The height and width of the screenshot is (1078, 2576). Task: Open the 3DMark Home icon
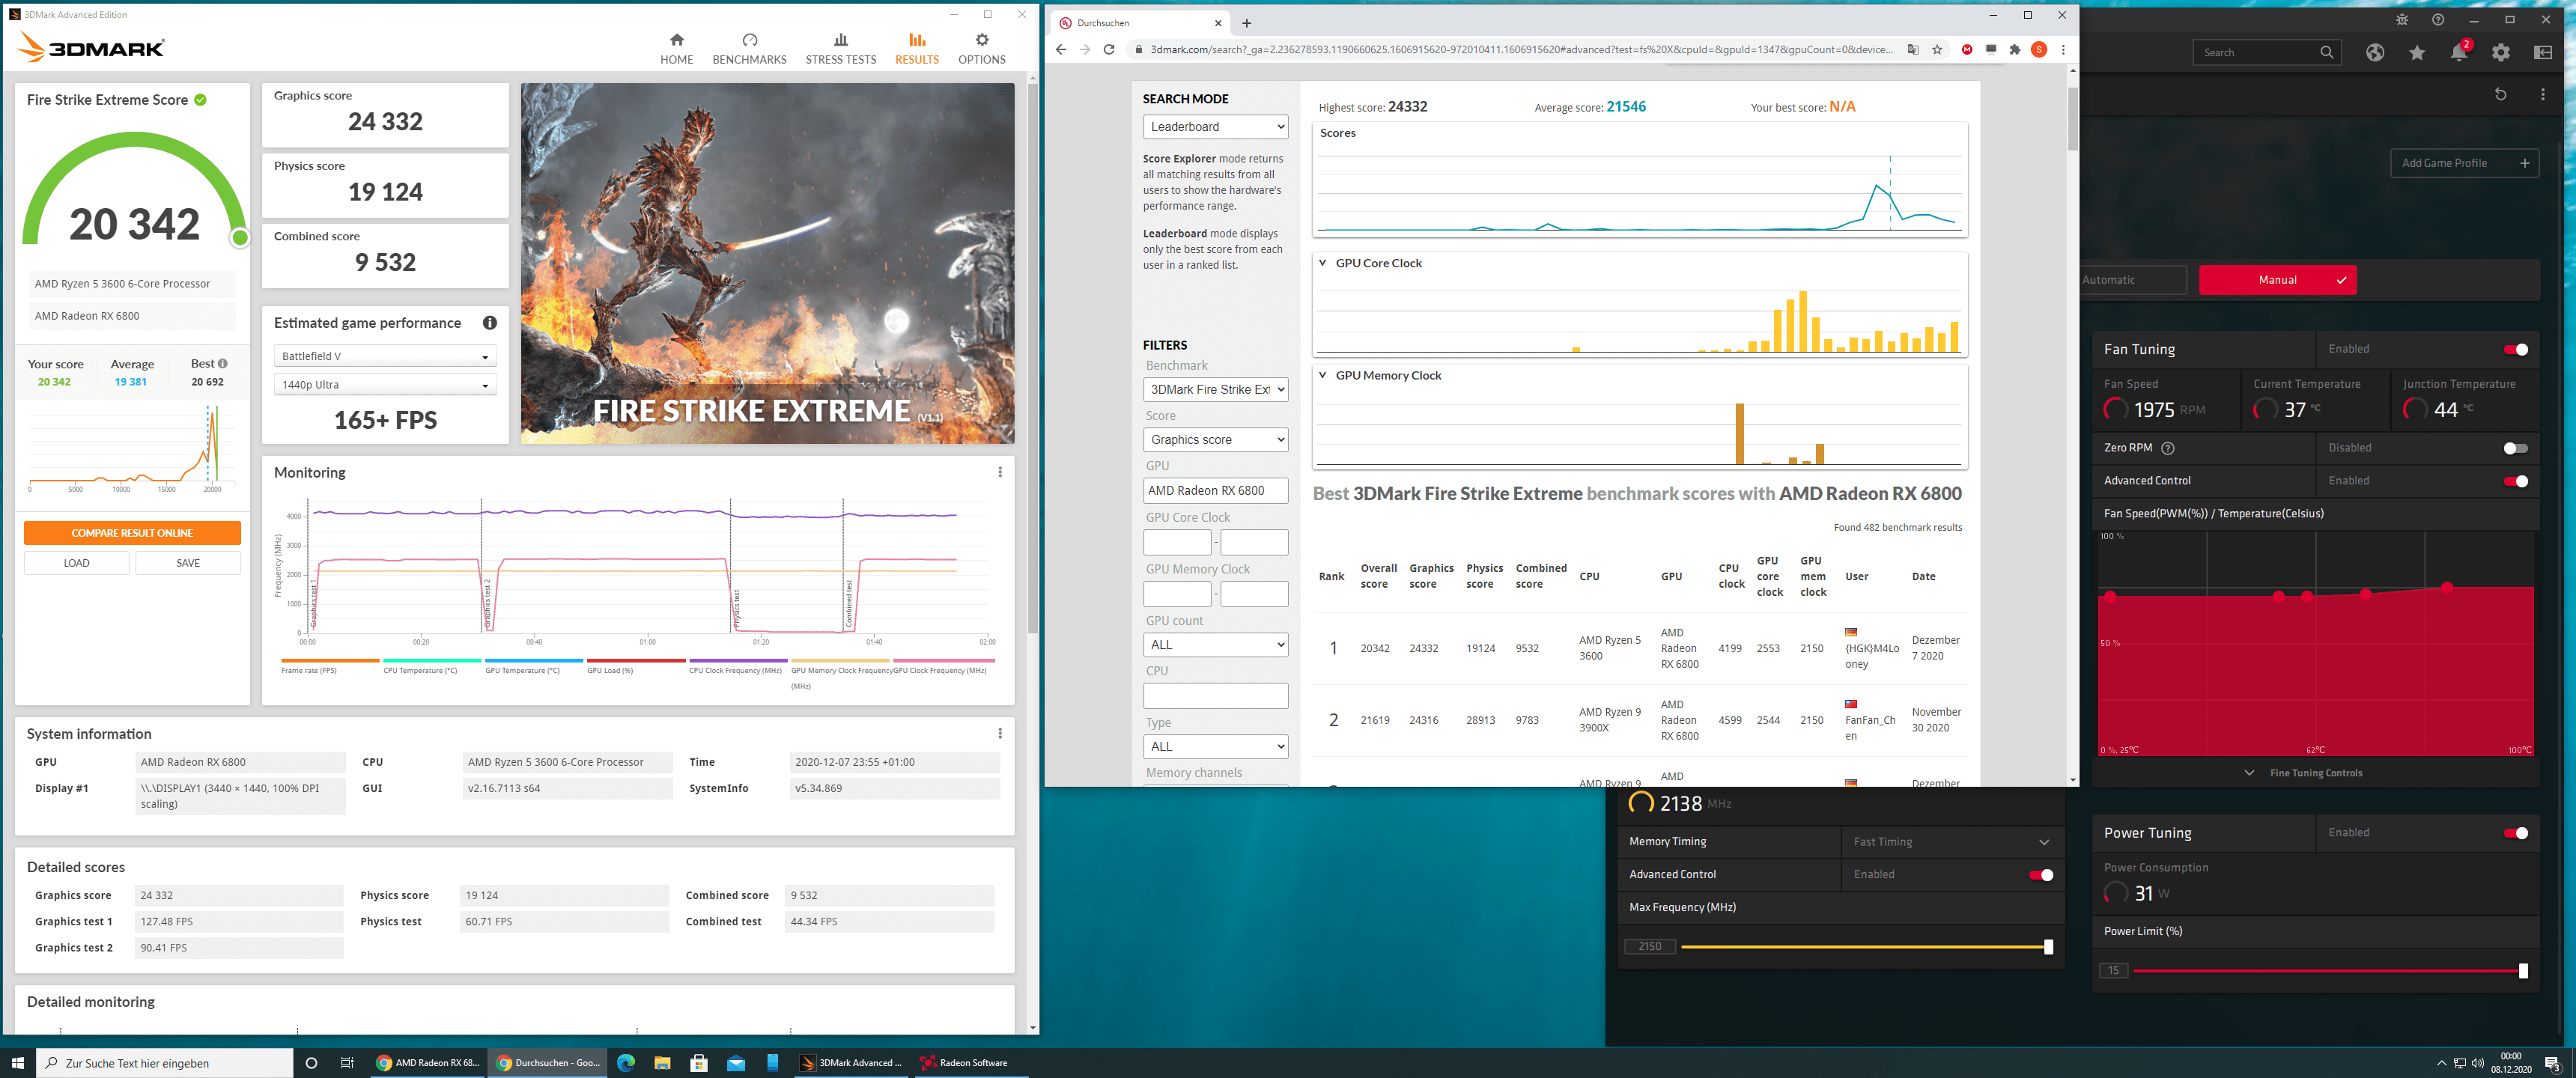point(676,40)
